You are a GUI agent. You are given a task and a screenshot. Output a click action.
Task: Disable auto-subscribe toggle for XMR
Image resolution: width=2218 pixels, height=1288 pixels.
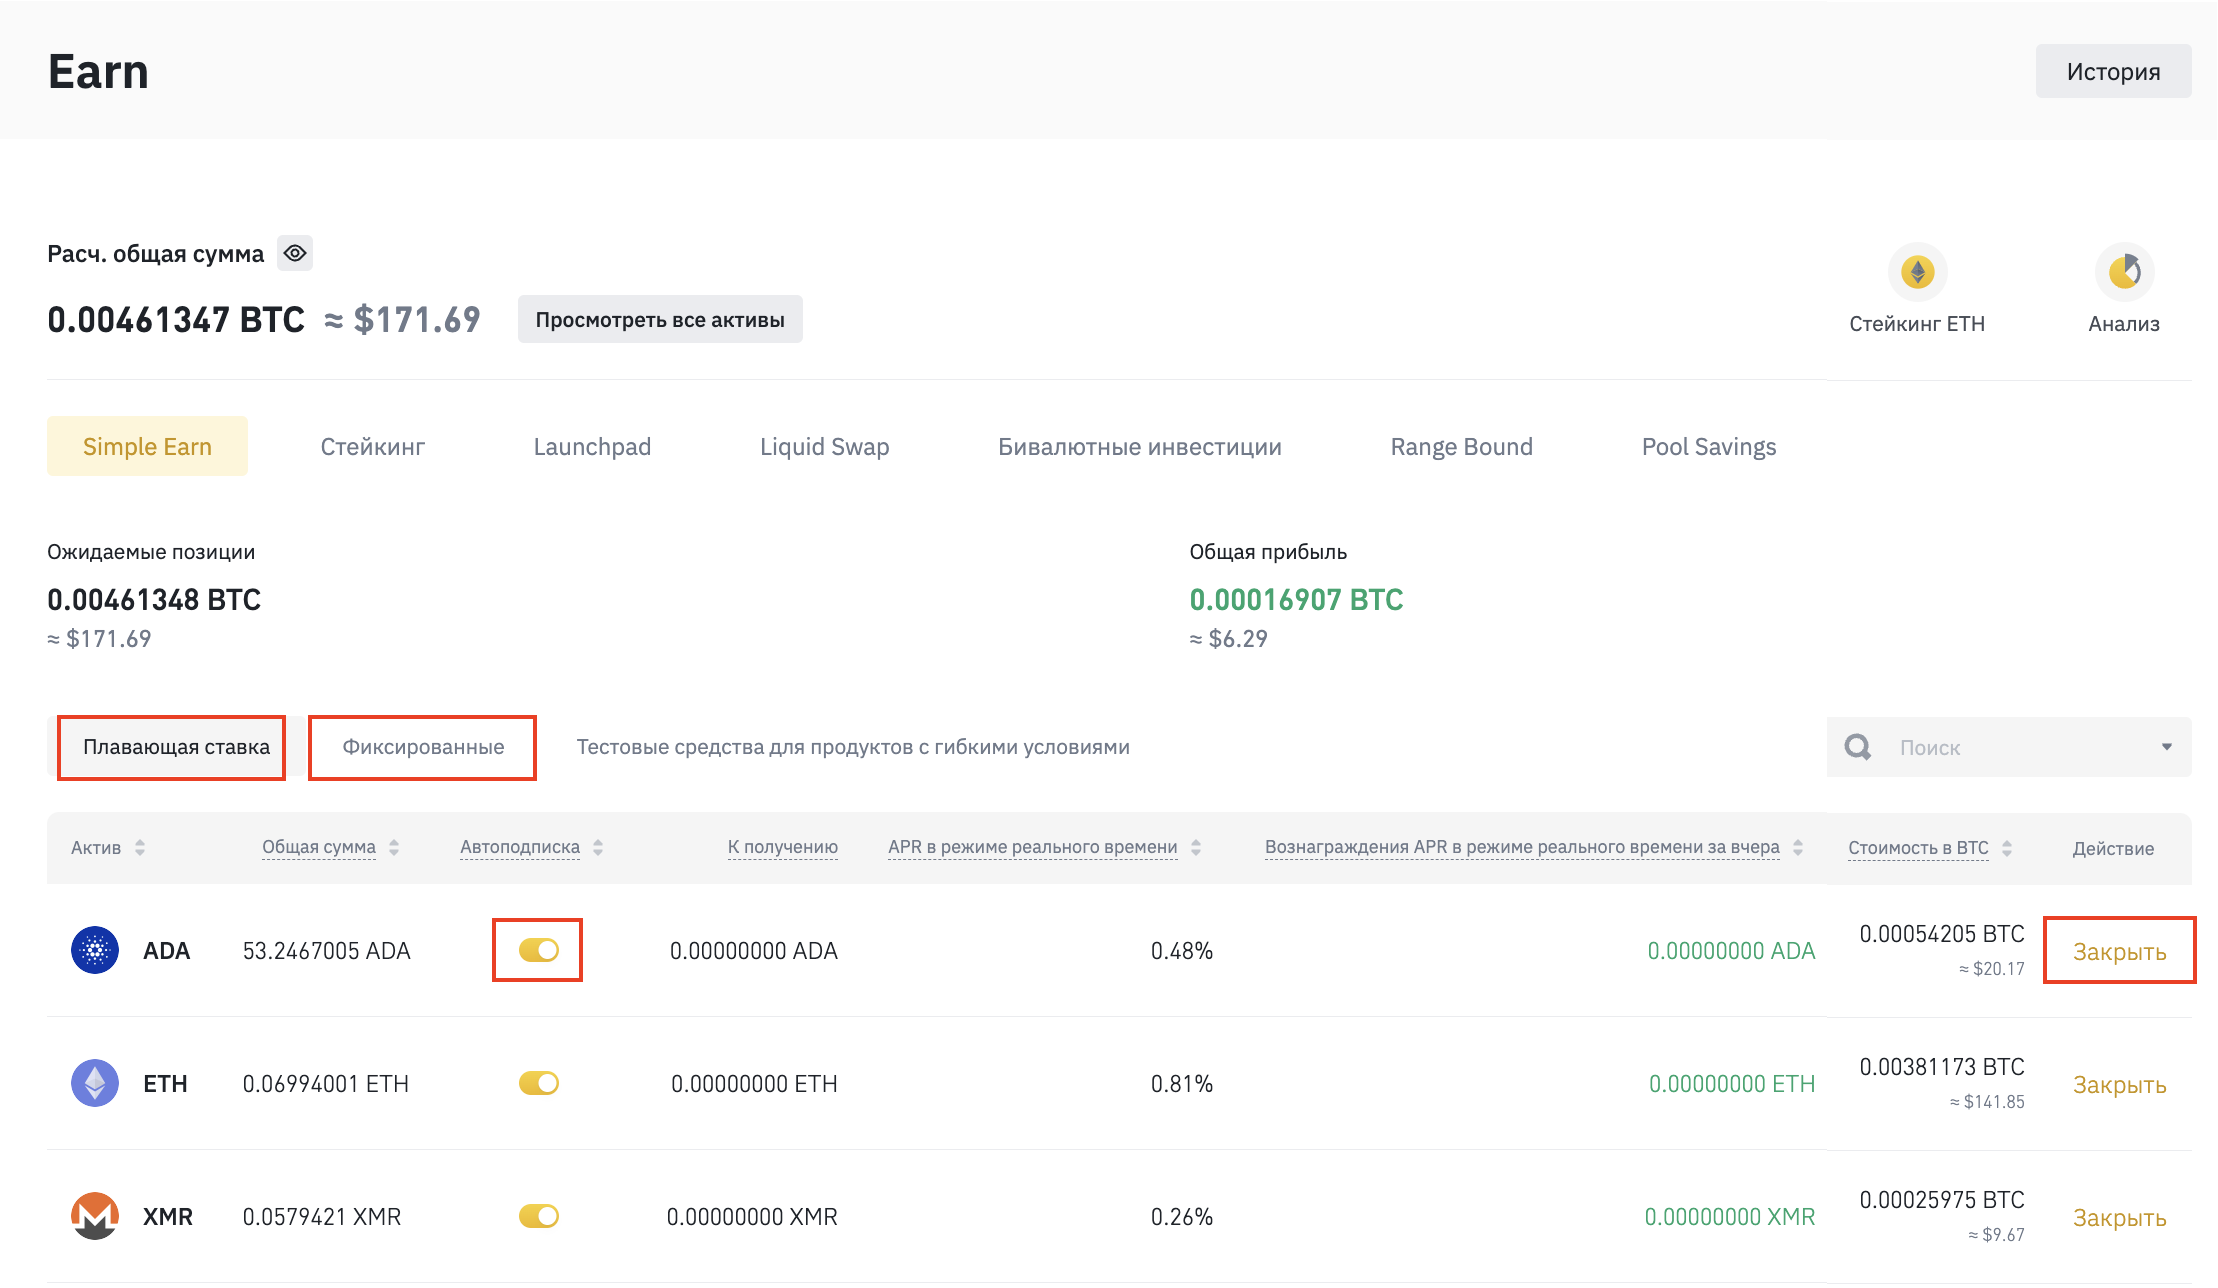pos(539,1216)
